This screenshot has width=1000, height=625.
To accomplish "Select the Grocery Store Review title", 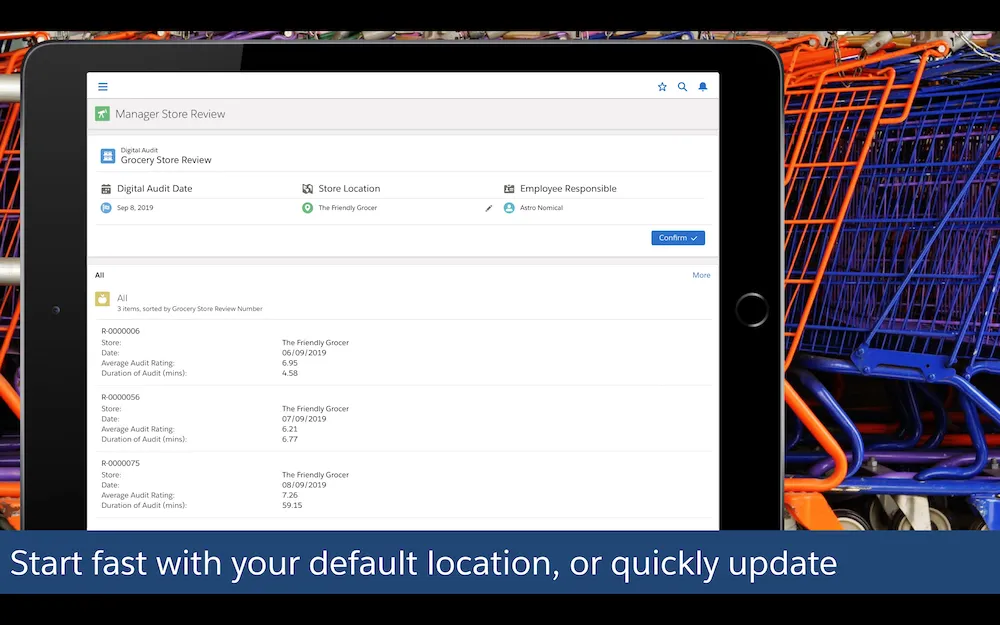I will coord(166,160).
